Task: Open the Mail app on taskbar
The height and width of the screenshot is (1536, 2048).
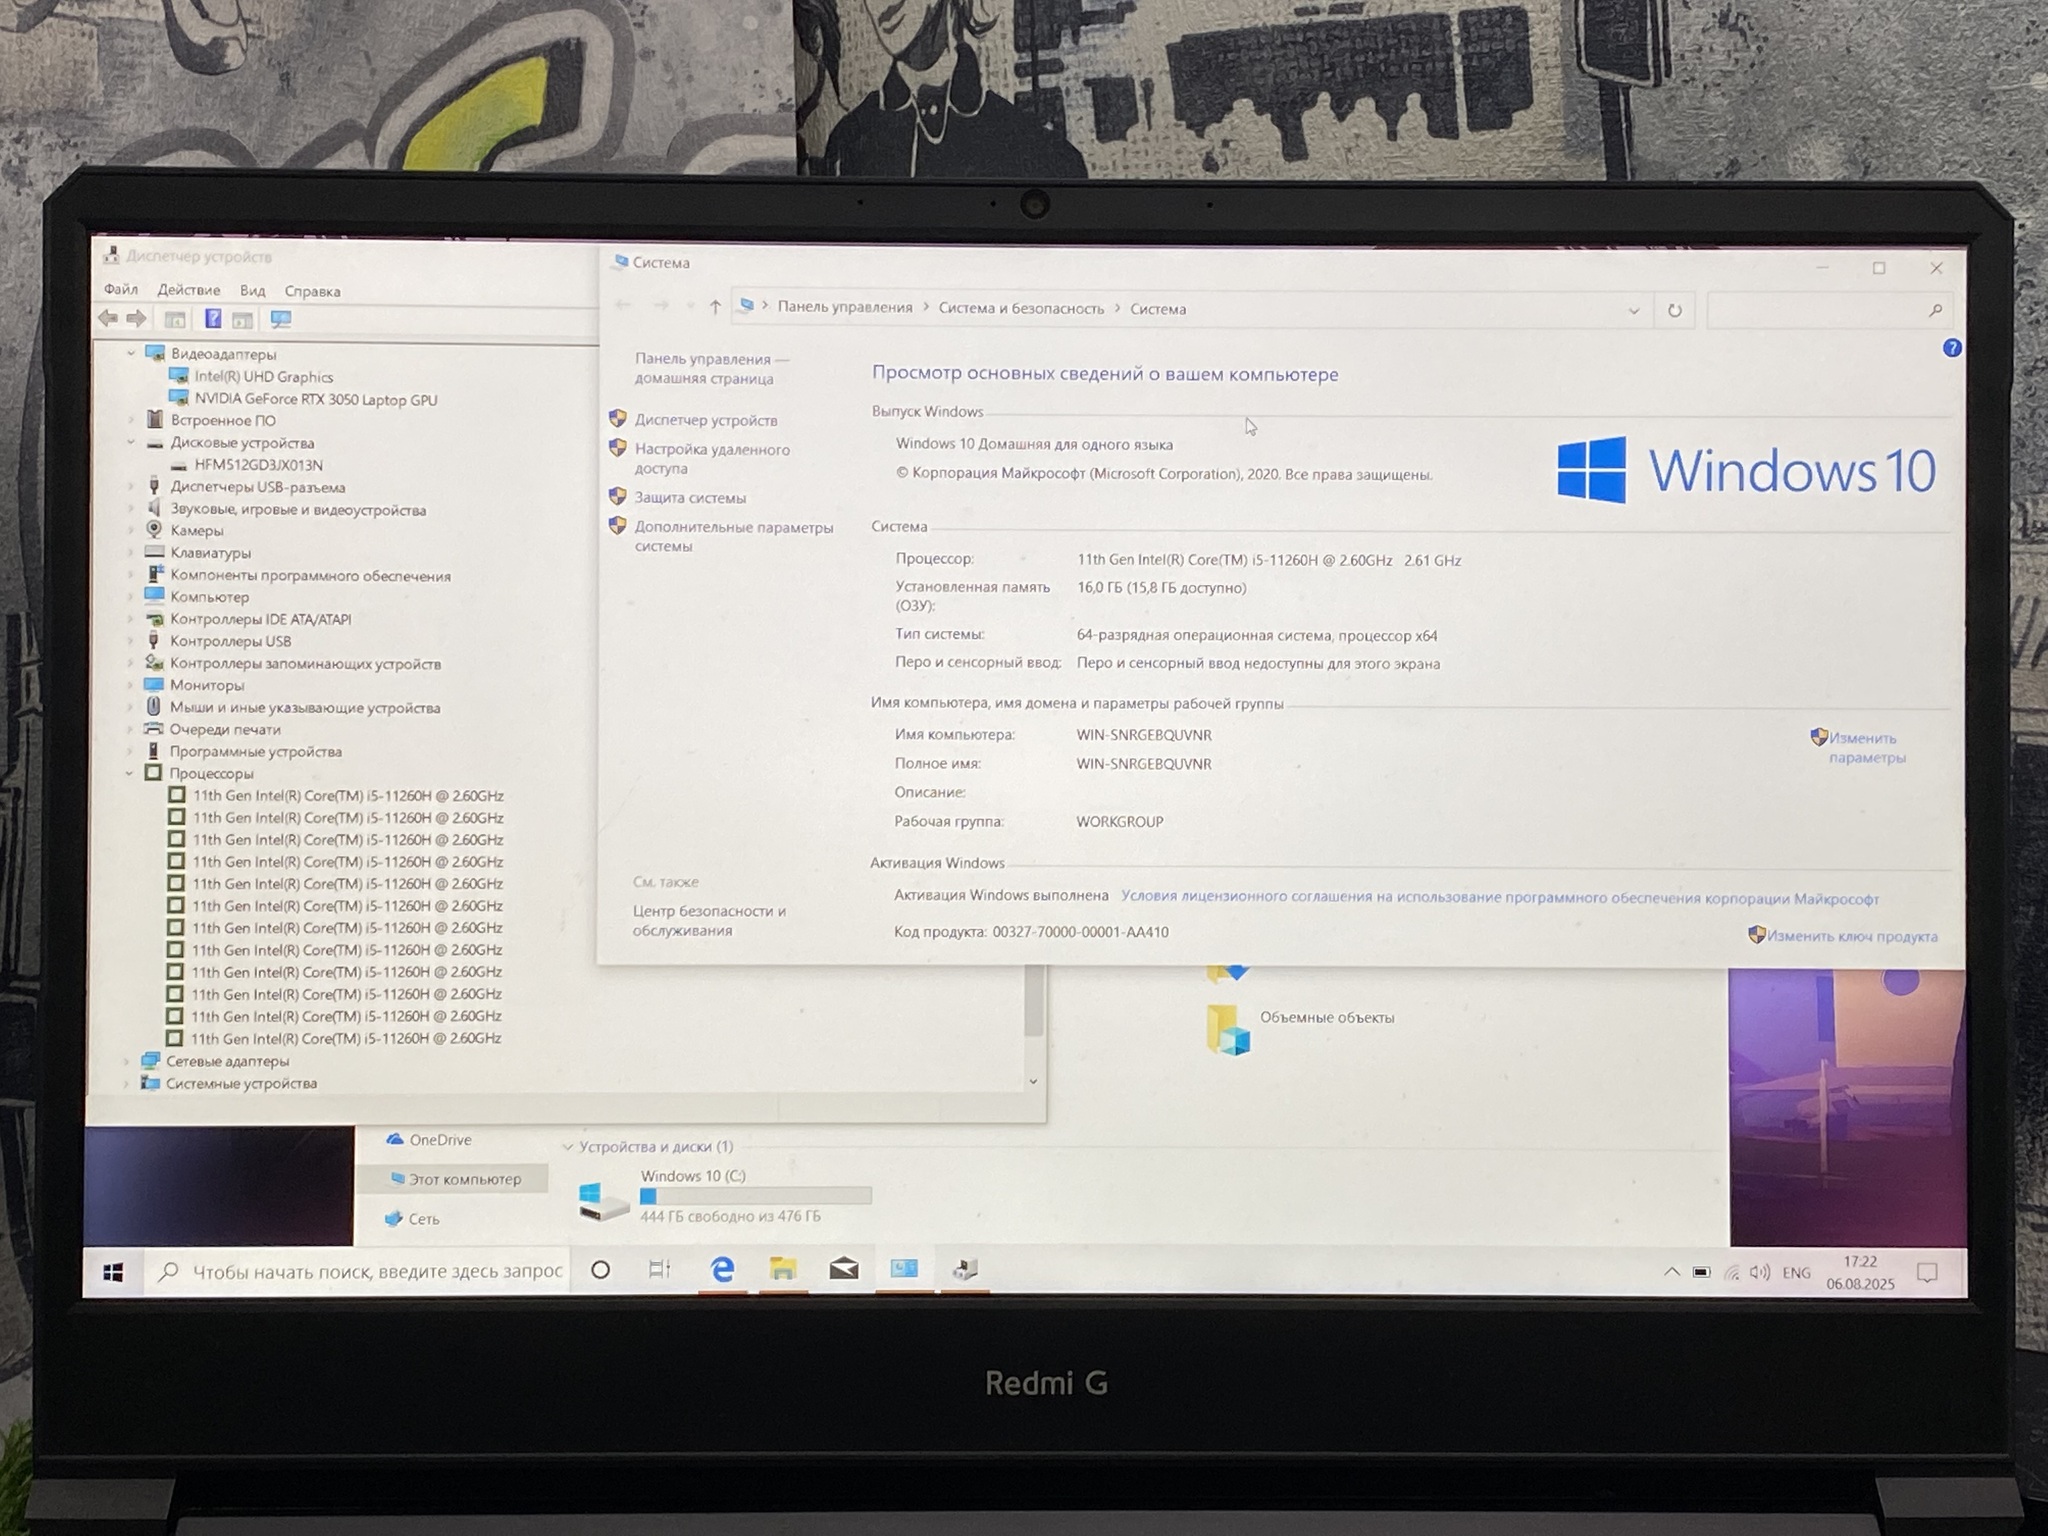Action: click(843, 1269)
